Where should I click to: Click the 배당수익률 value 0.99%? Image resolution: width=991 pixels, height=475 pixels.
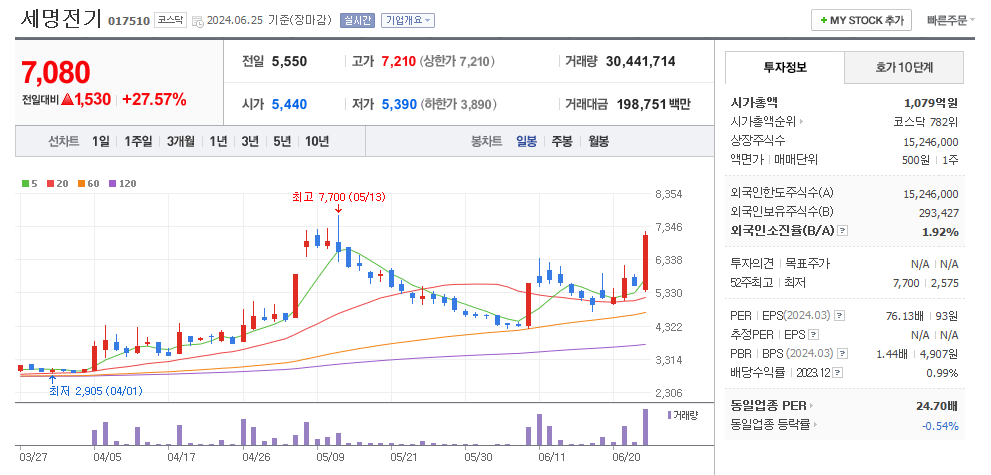tap(942, 373)
